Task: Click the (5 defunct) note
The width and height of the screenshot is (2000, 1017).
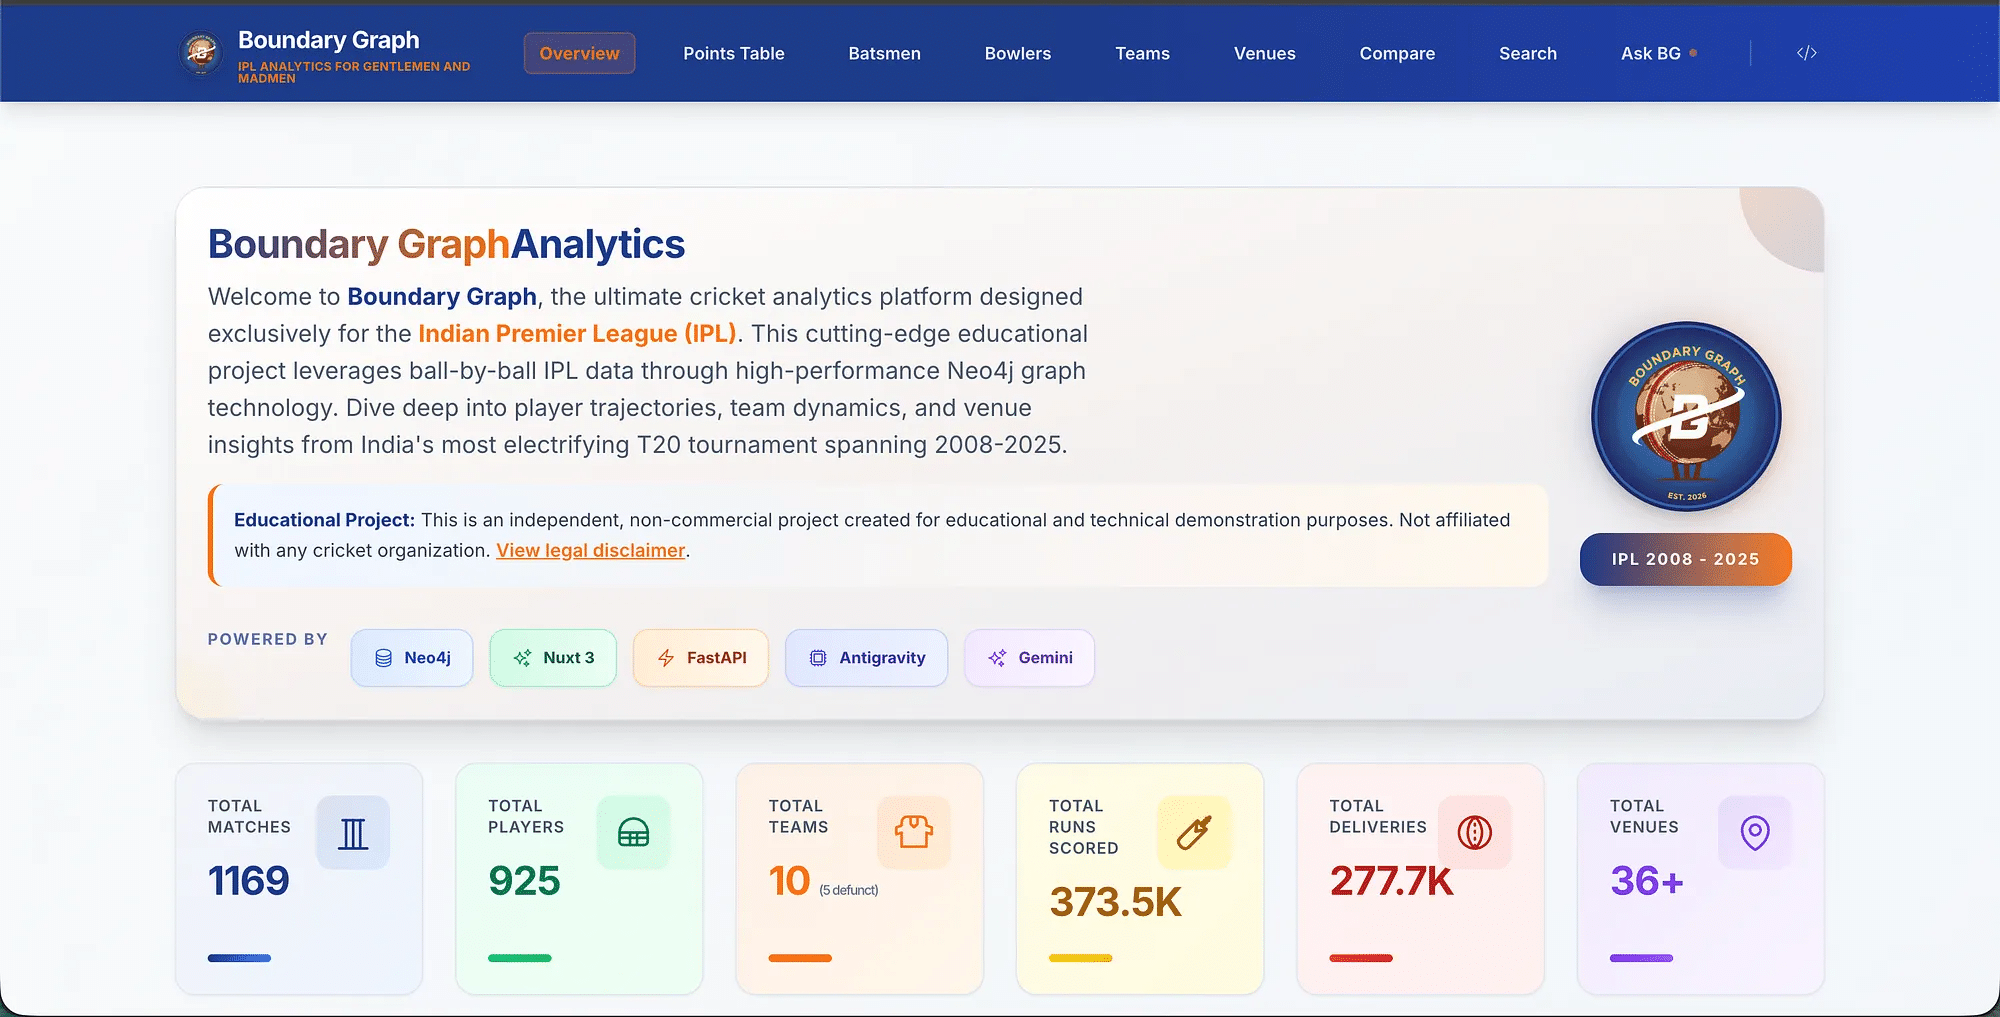Action: coord(849,890)
